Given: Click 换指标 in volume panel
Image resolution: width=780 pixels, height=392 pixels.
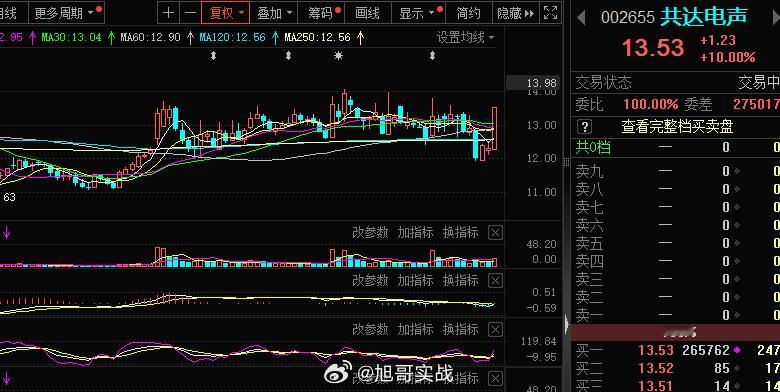Looking at the screenshot, I should coord(460,233).
